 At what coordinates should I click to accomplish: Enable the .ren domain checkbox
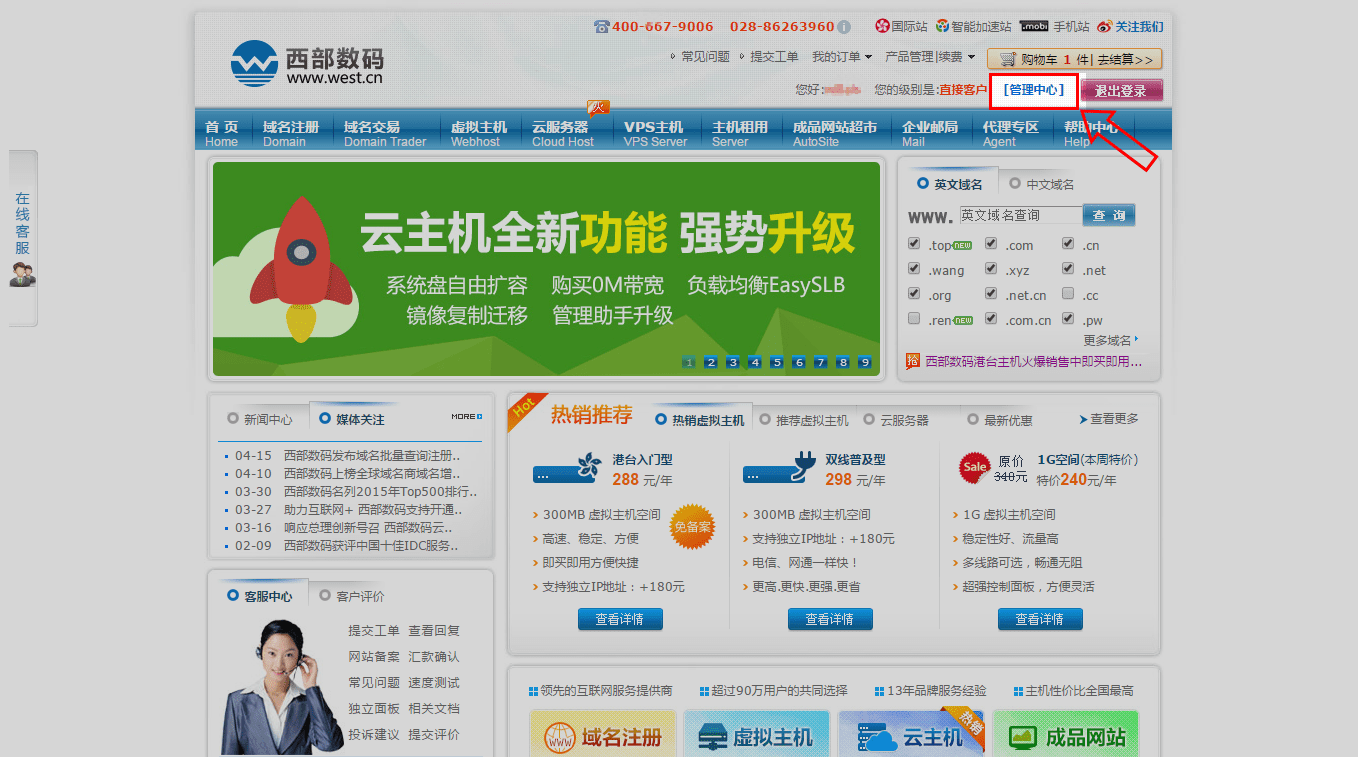(x=914, y=319)
